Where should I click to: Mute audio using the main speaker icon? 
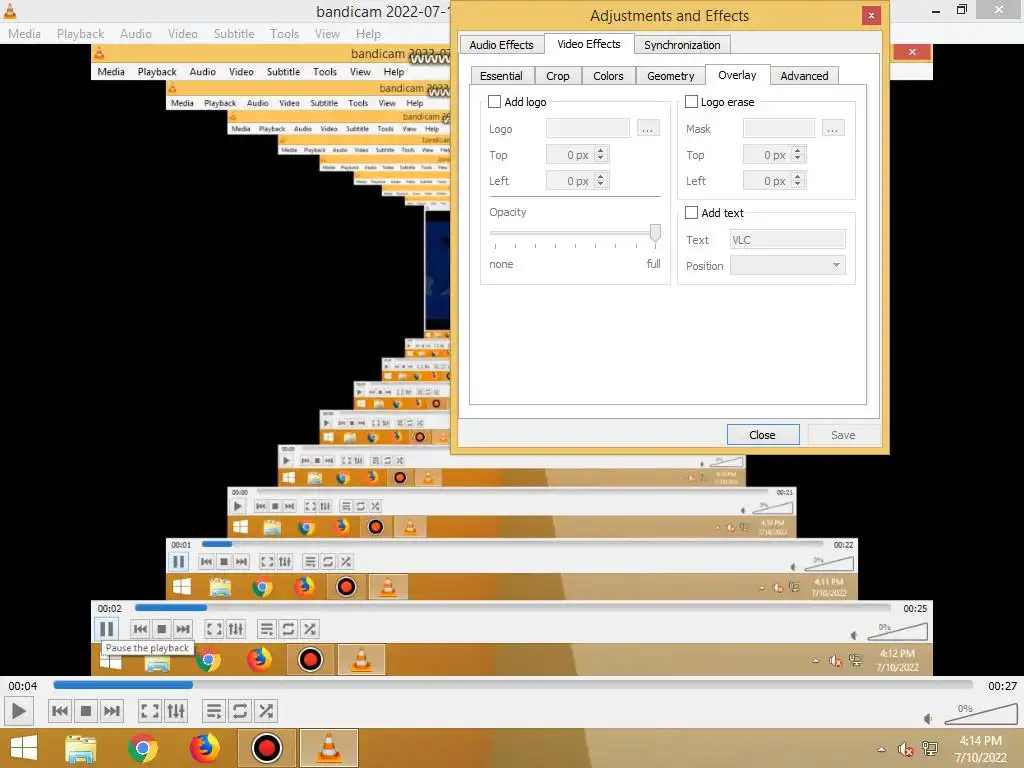tap(929, 719)
